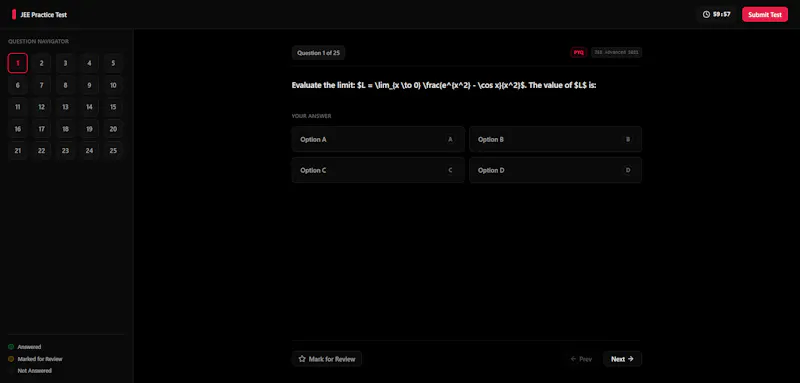Click the 'Marked for Review' legend label

click(40, 359)
